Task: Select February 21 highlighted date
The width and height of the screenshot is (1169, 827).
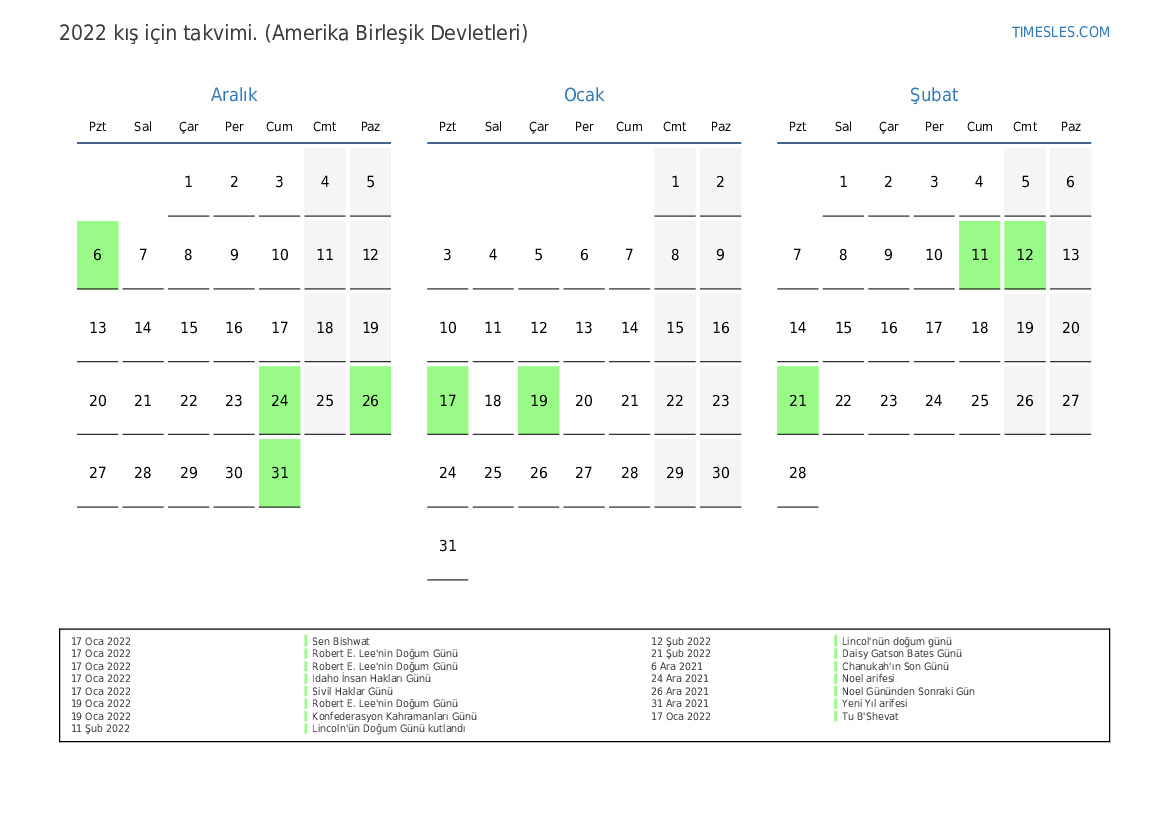Action: tap(797, 400)
